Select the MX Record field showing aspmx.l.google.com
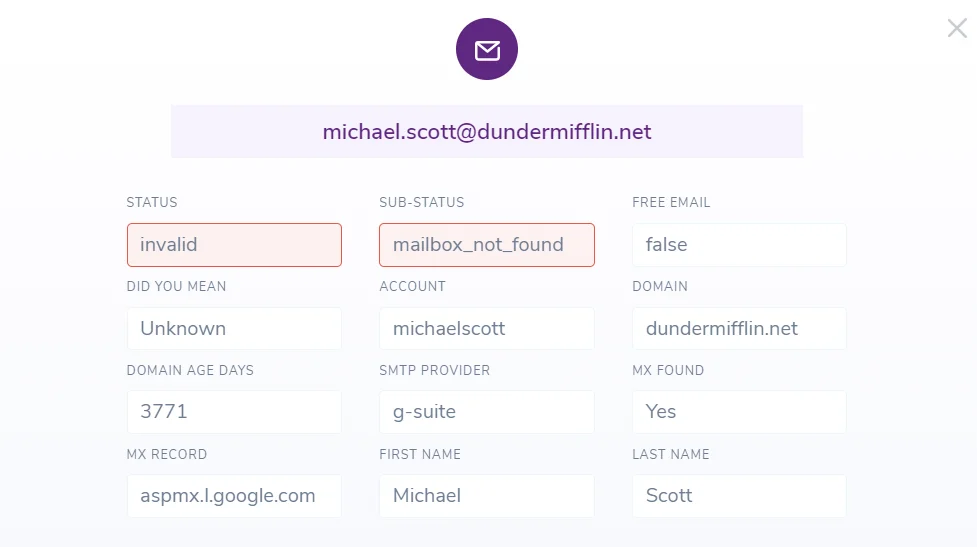The width and height of the screenshot is (977, 547). click(x=234, y=496)
